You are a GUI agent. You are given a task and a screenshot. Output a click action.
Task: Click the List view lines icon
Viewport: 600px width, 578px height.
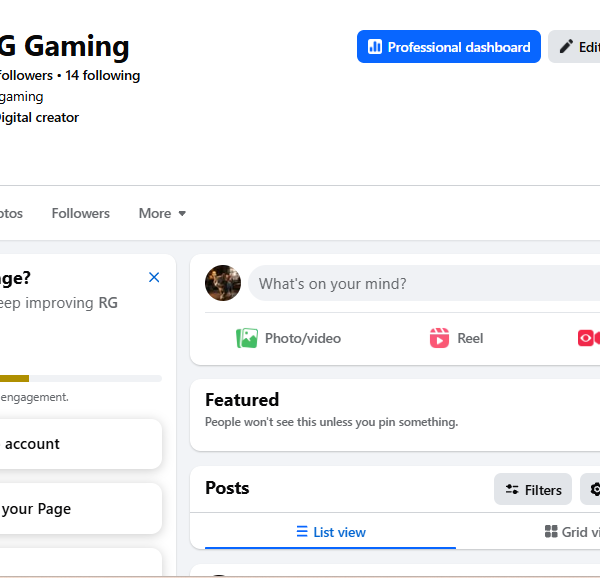(302, 532)
